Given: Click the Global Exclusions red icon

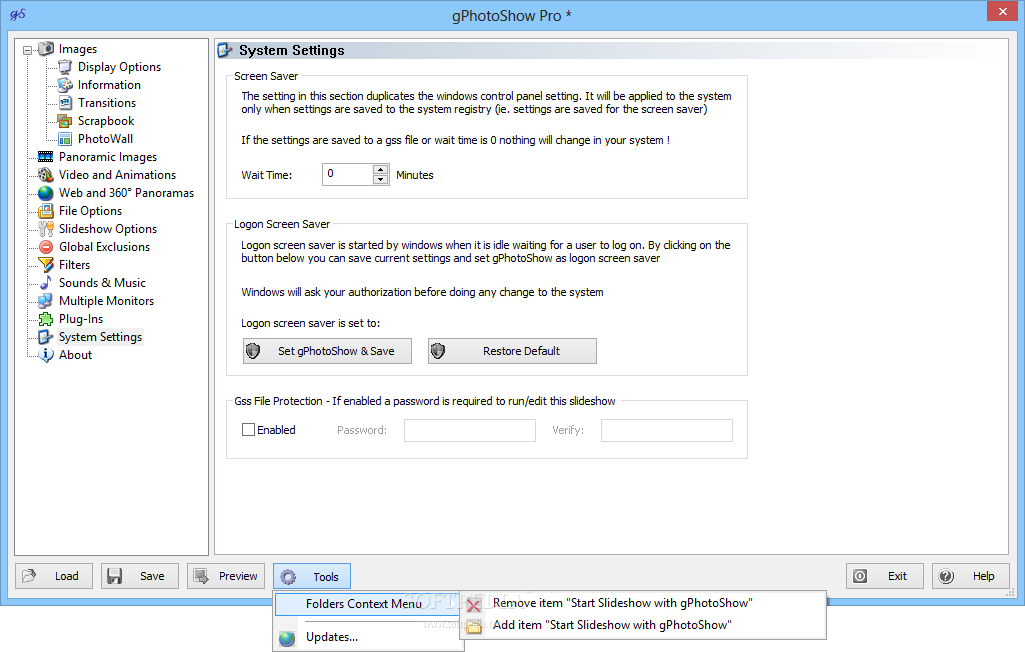Looking at the screenshot, I should click(46, 247).
